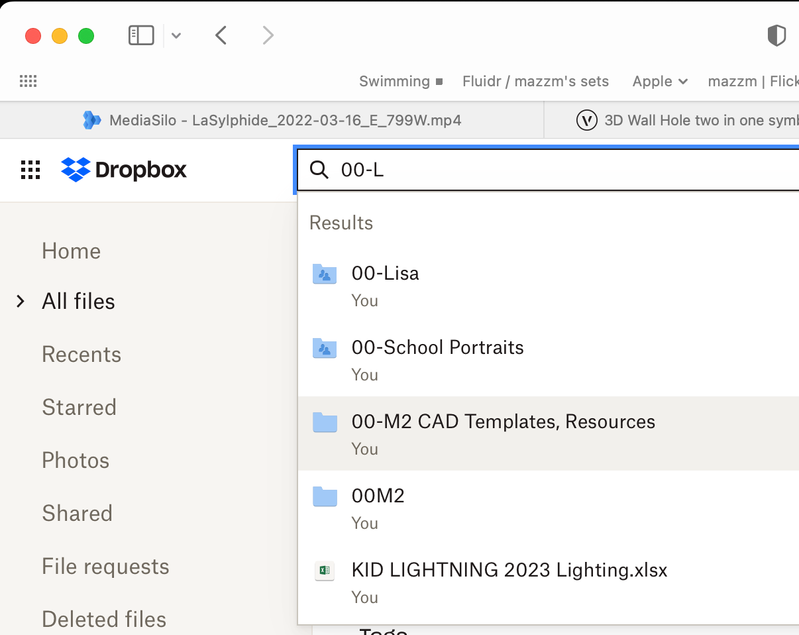Open the favorites bar apps grid icon

(x=28, y=81)
